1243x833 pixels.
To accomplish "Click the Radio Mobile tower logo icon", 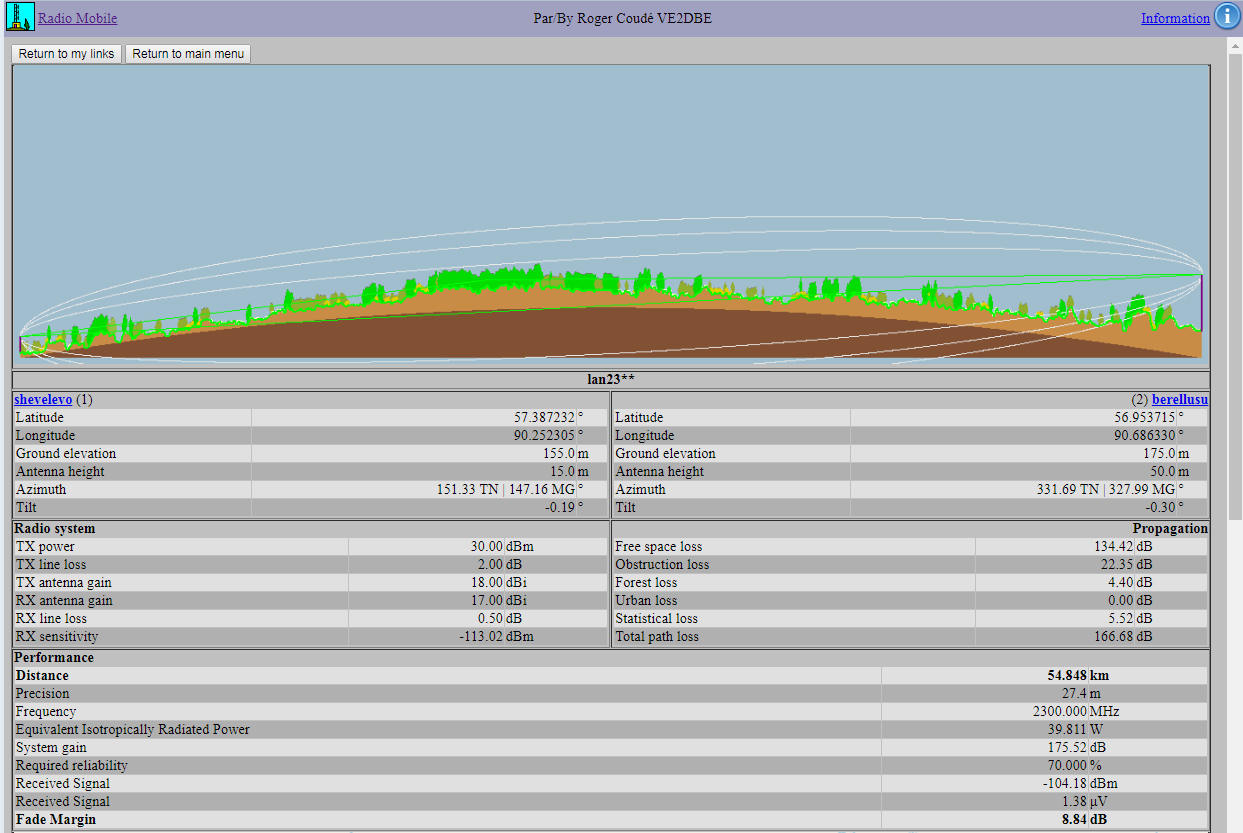I will (x=20, y=17).
